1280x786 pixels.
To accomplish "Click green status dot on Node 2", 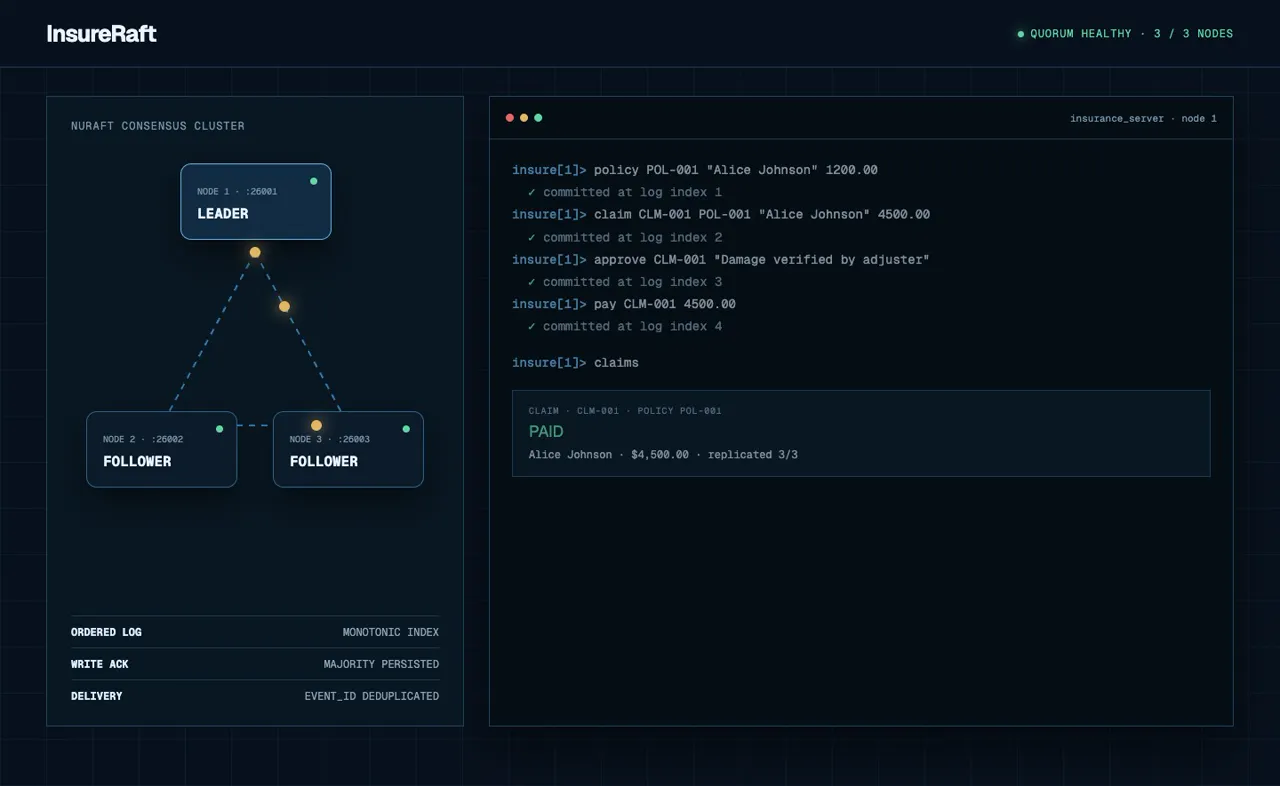I will pos(219,429).
